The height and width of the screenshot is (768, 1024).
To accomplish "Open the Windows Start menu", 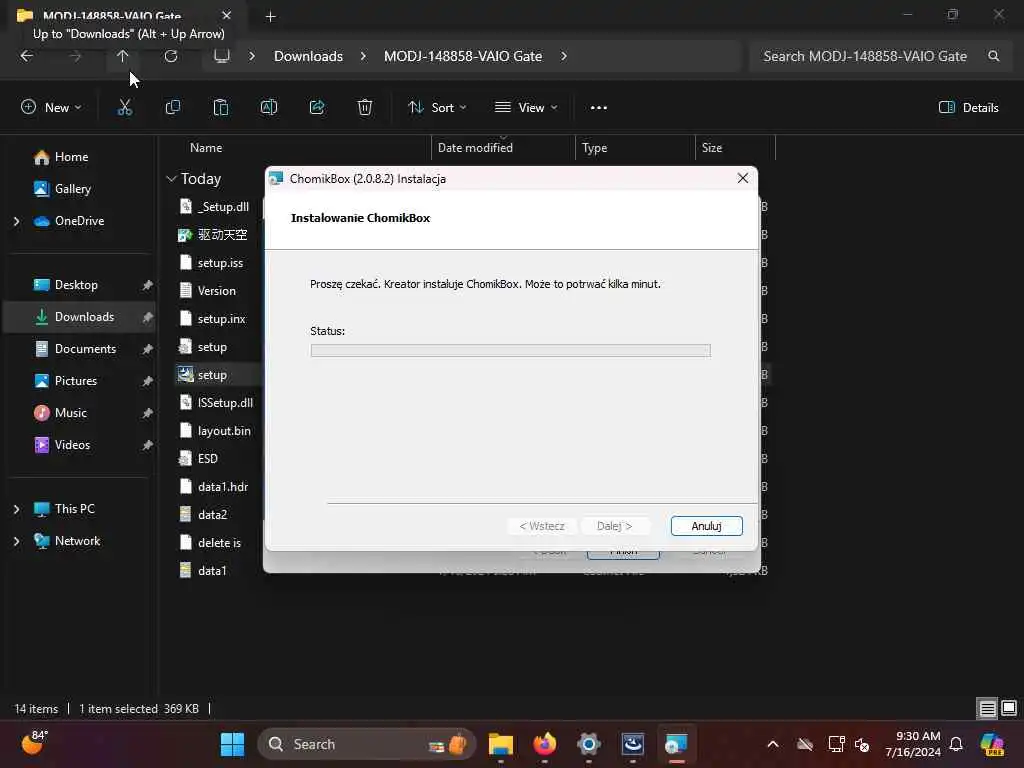I will click(x=232, y=744).
